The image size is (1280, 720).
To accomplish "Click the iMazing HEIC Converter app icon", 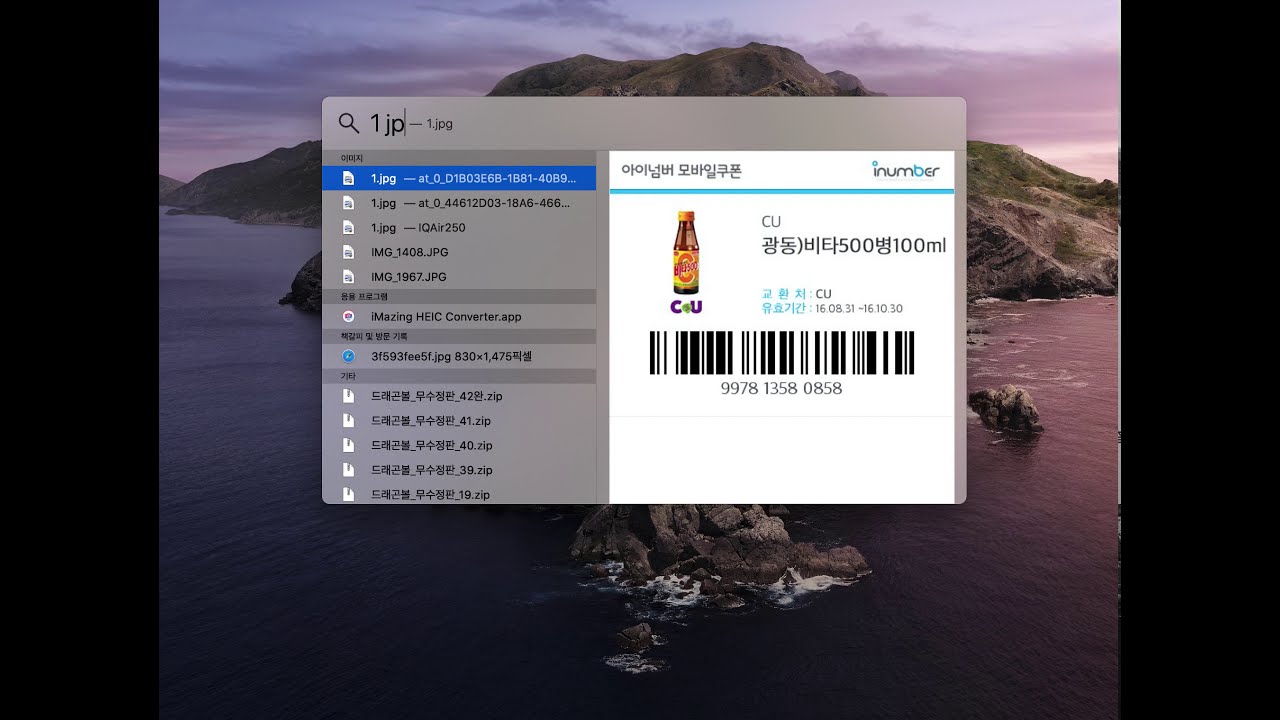I will 348,316.
